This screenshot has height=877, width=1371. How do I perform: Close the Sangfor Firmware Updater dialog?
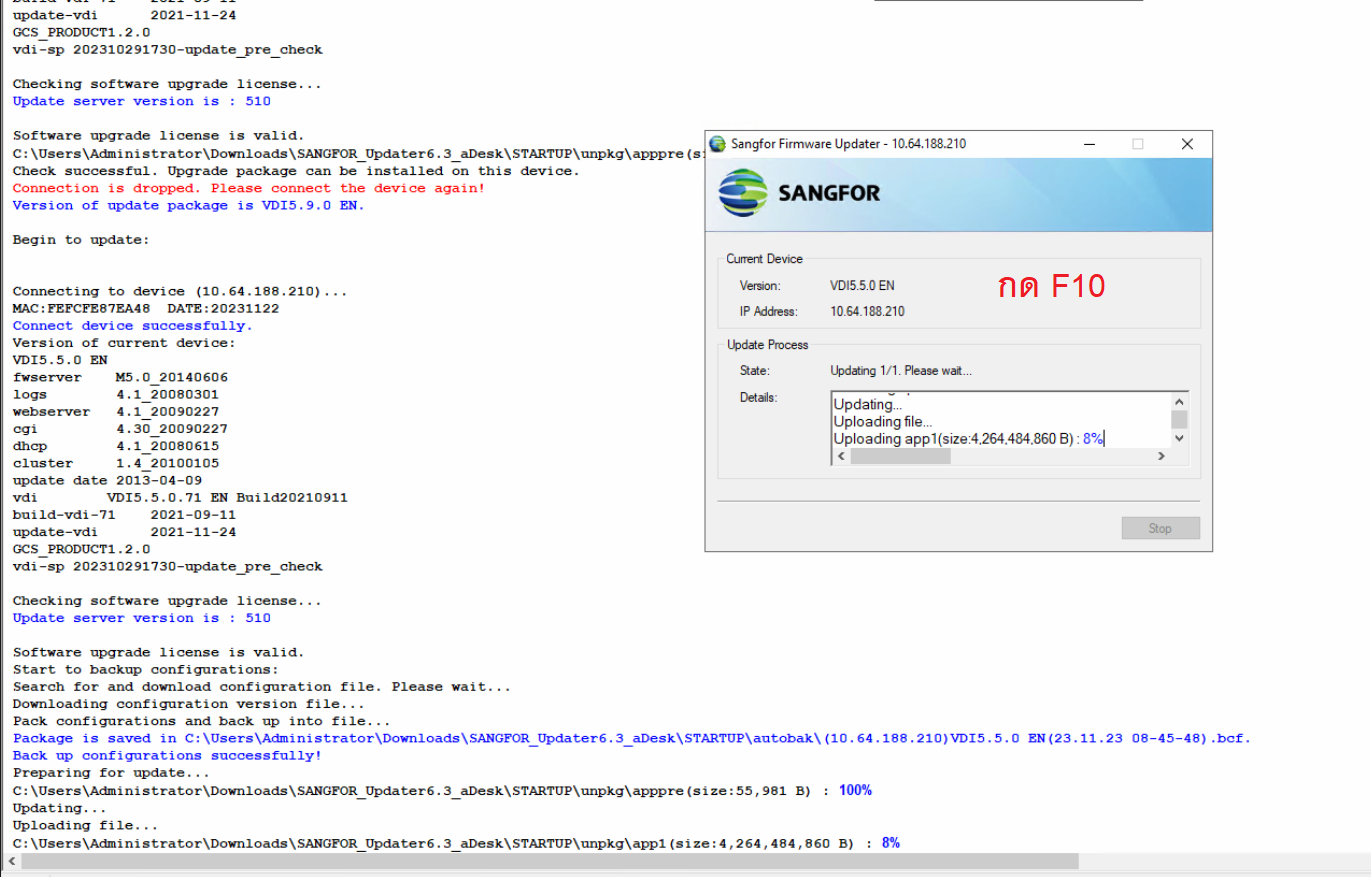(x=1187, y=144)
